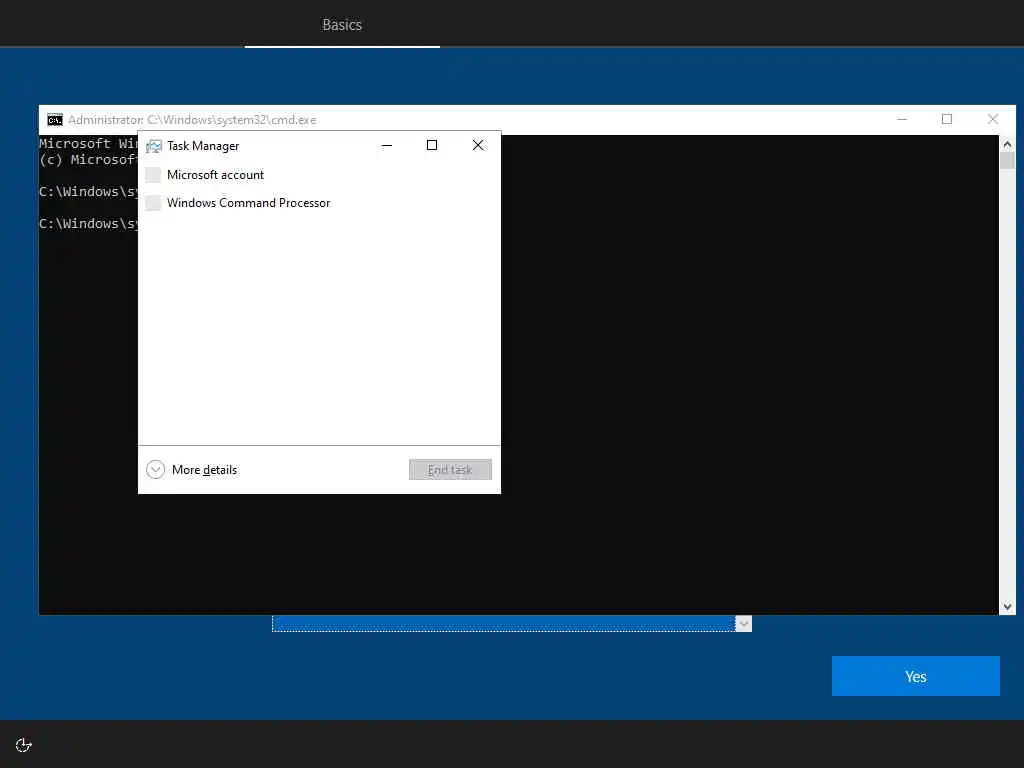Minimize the cmd.exe Administrator window

902,120
